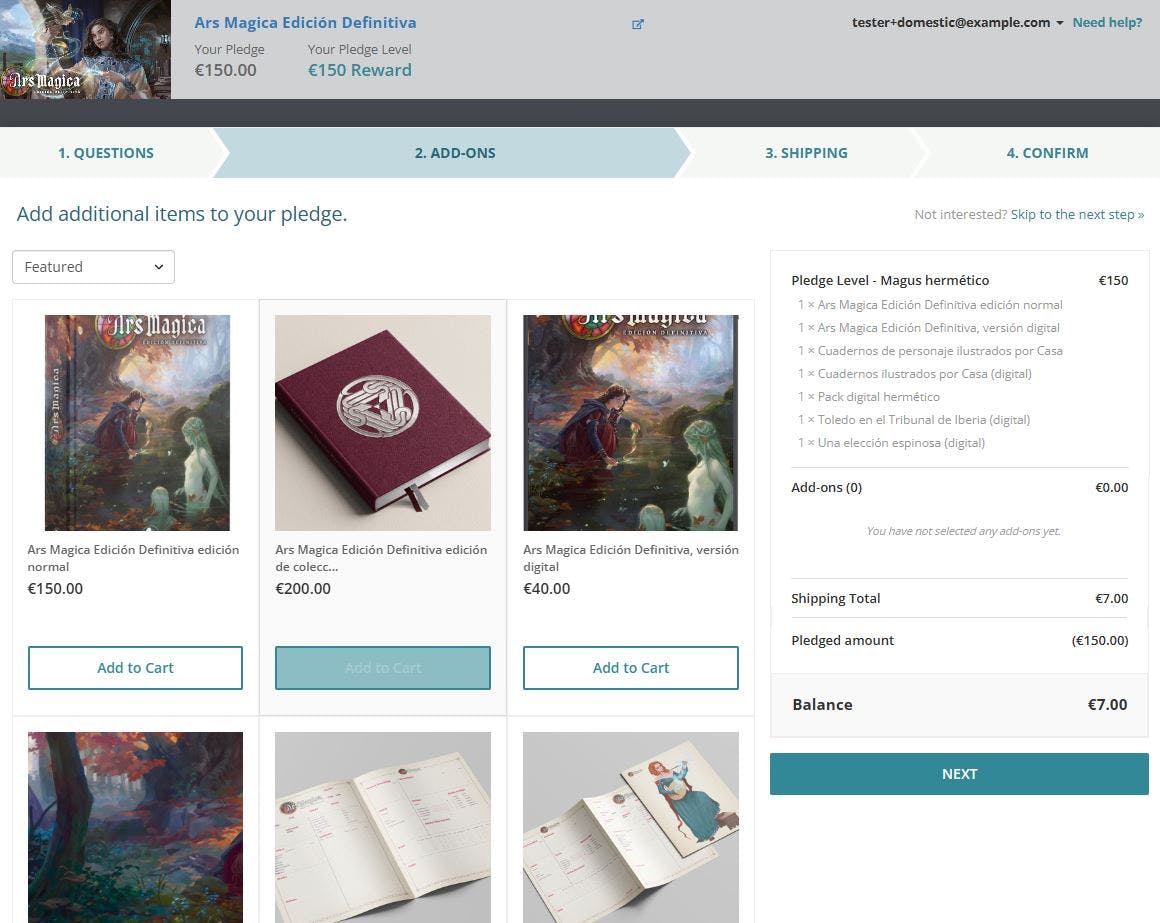Open the €150 Reward pledge level link
The width and height of the screenshot is (1160, 923).
359,70
